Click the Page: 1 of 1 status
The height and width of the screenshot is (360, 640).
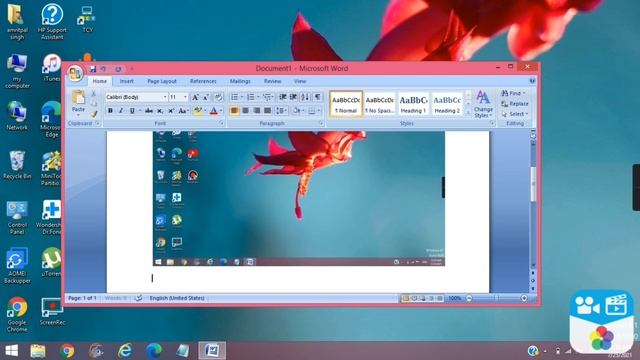click(82, 298)
